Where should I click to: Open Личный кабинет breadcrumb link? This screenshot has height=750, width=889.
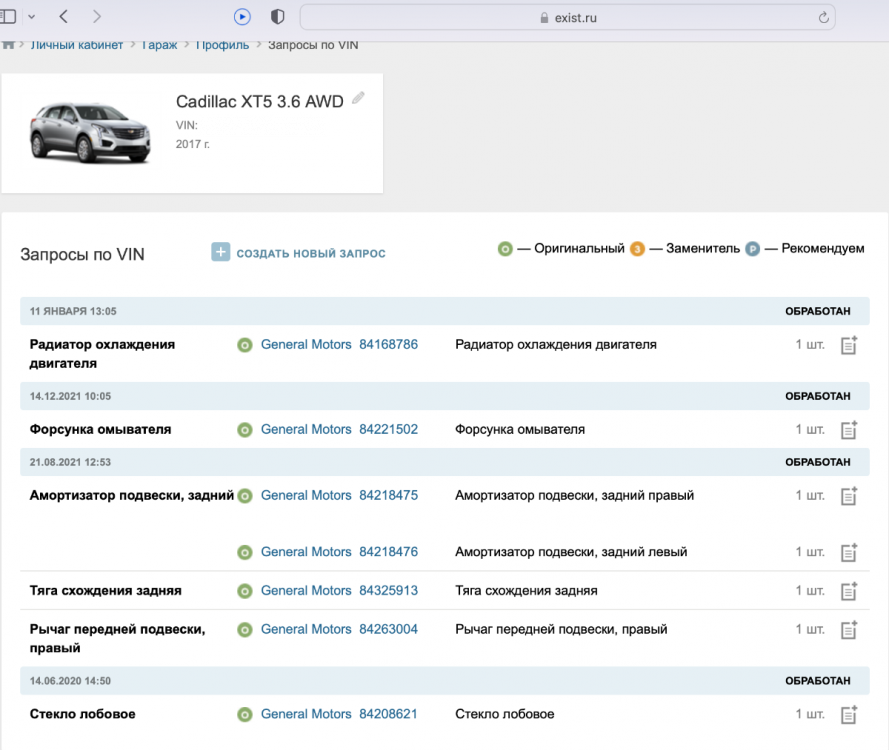(x=77, y=45)
